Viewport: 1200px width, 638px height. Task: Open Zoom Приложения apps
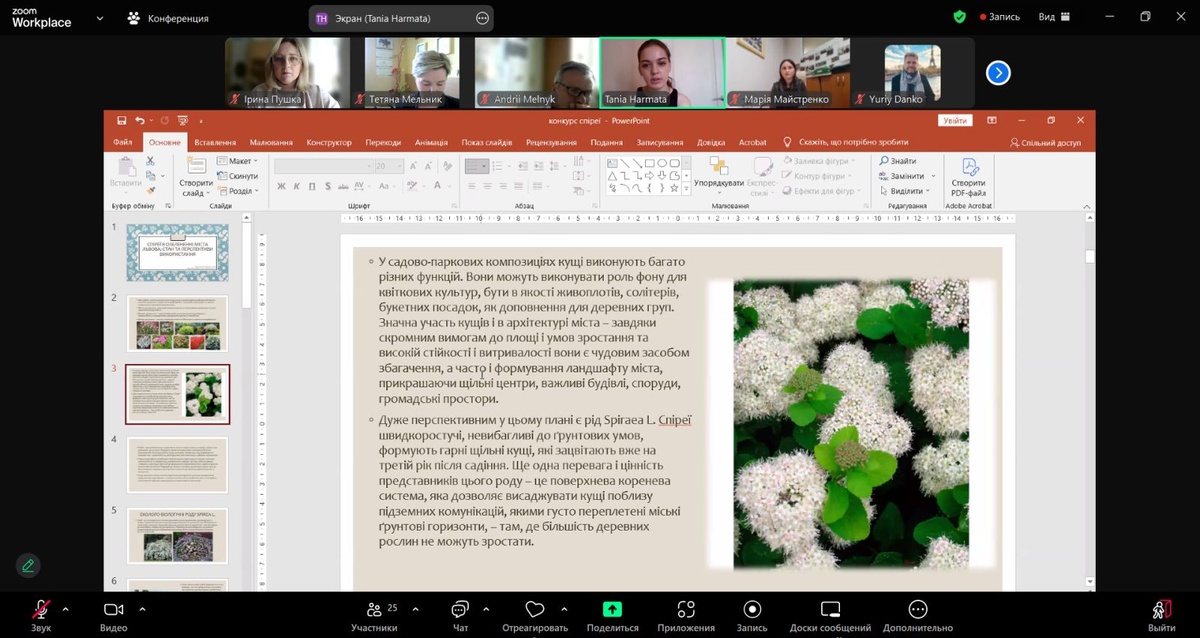[x=686, y=614]
